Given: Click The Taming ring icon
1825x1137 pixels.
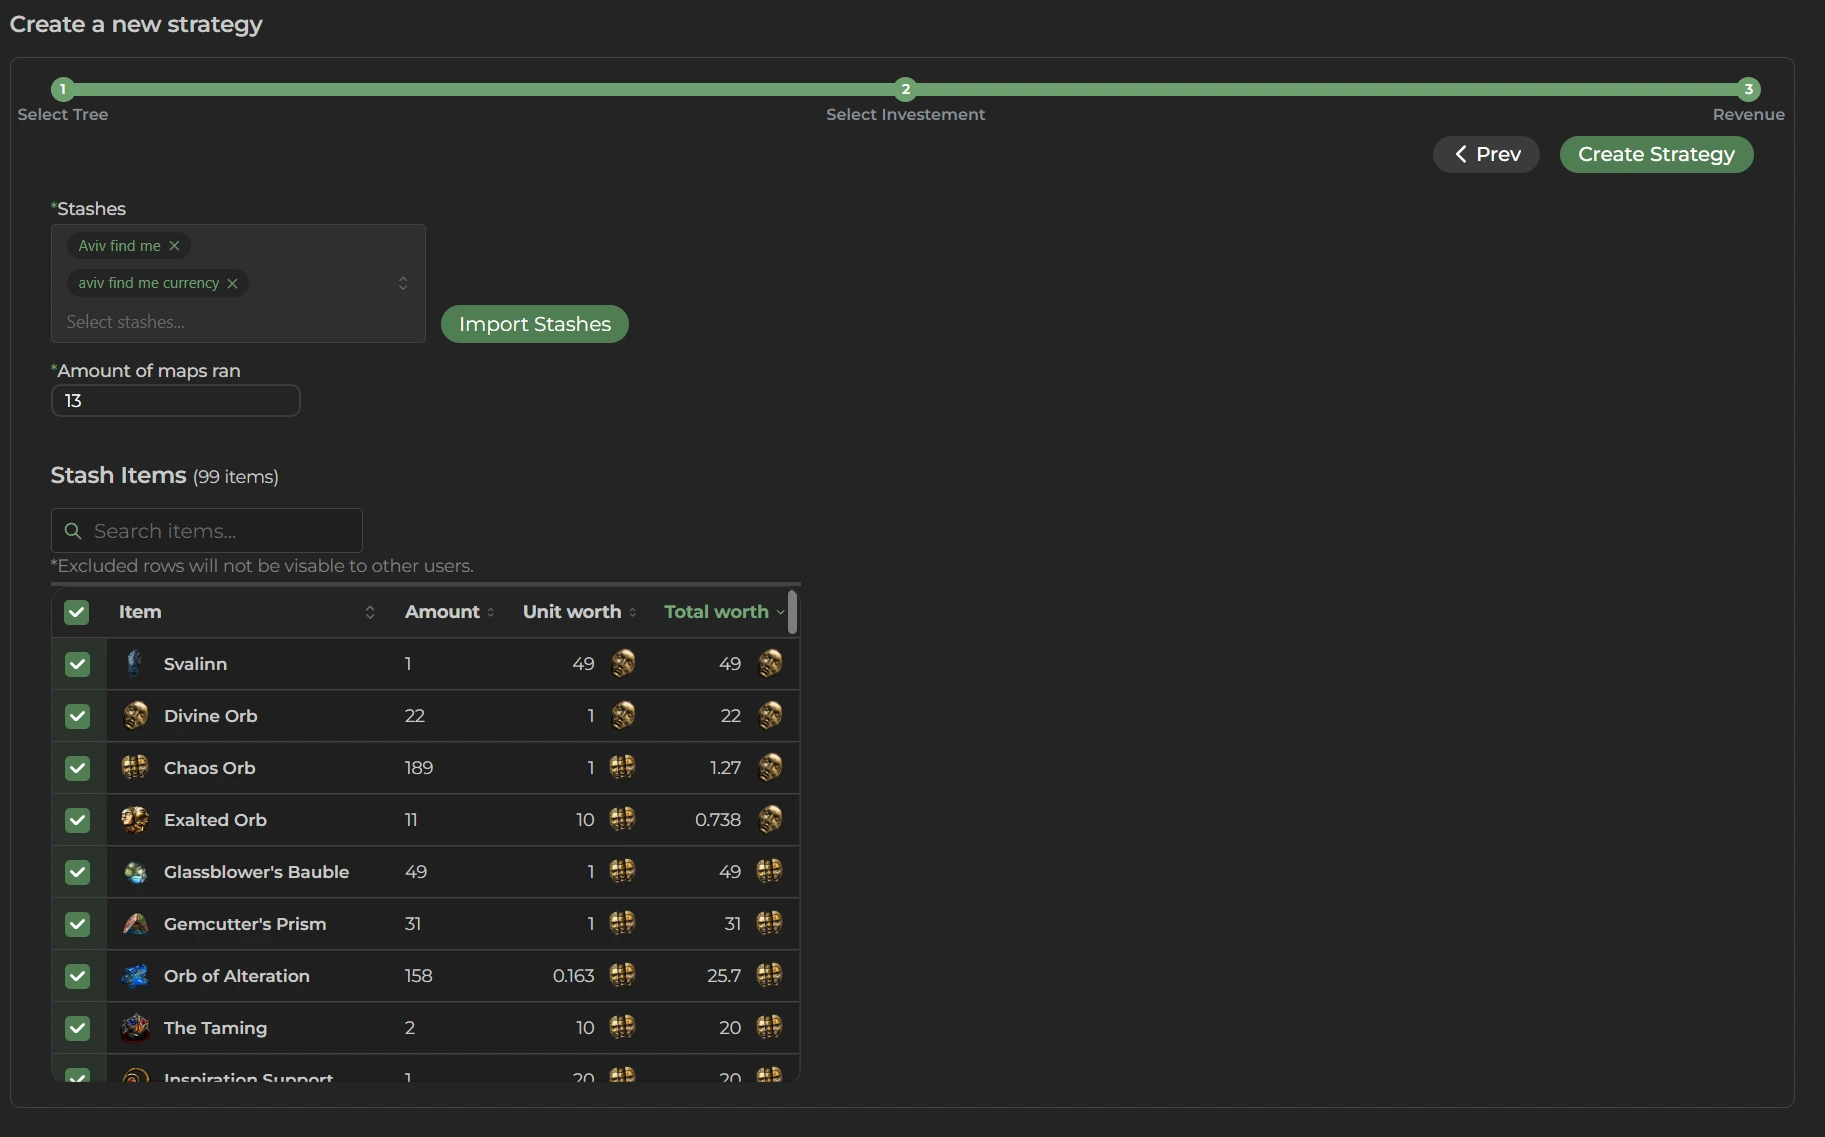Looking at the screenshot, I should click(x=135, y=1028).
